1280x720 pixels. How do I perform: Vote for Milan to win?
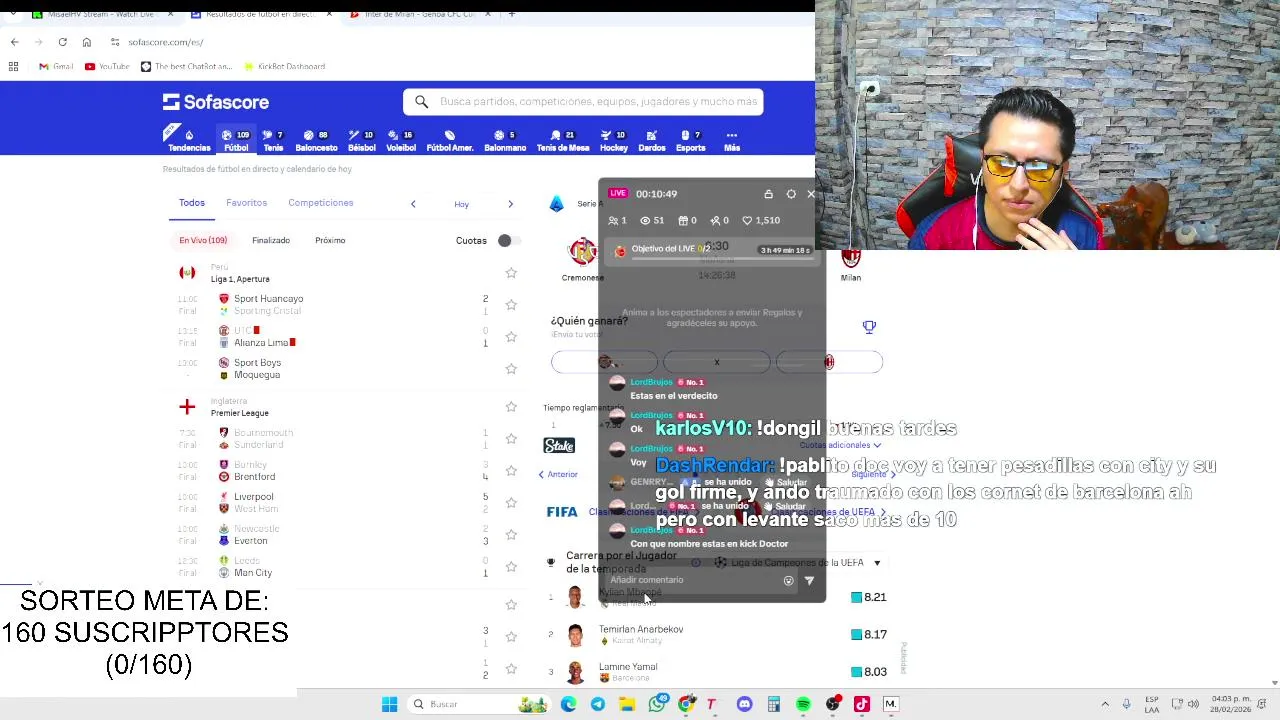click(x=829, y=362)
